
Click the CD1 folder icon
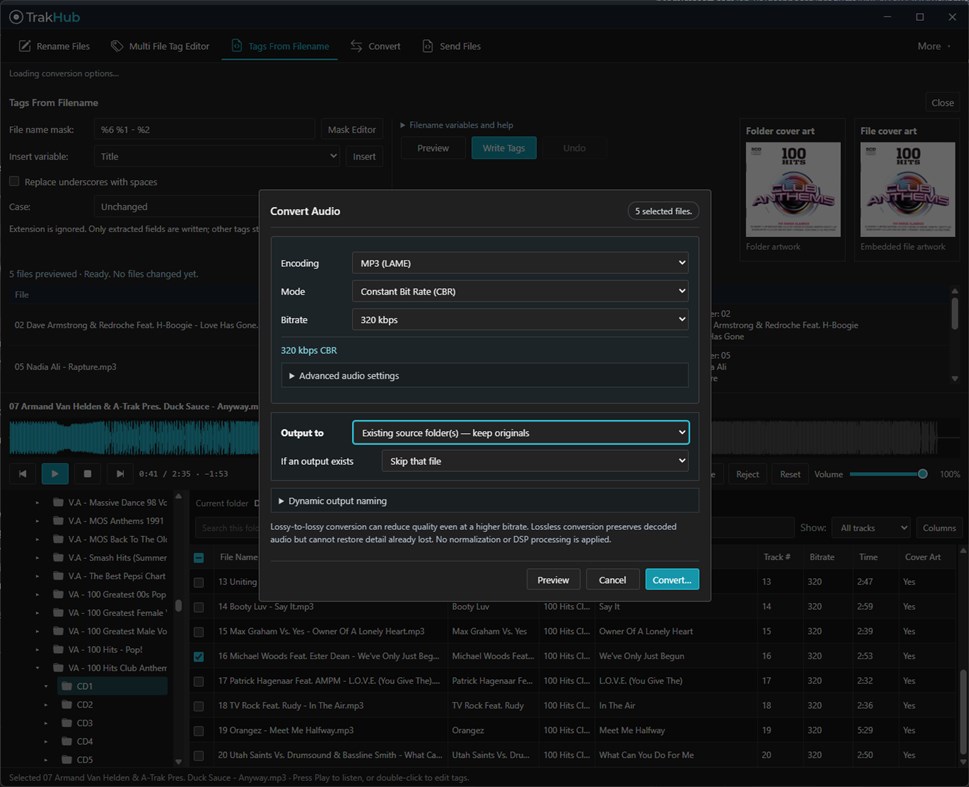coord(67,686)
